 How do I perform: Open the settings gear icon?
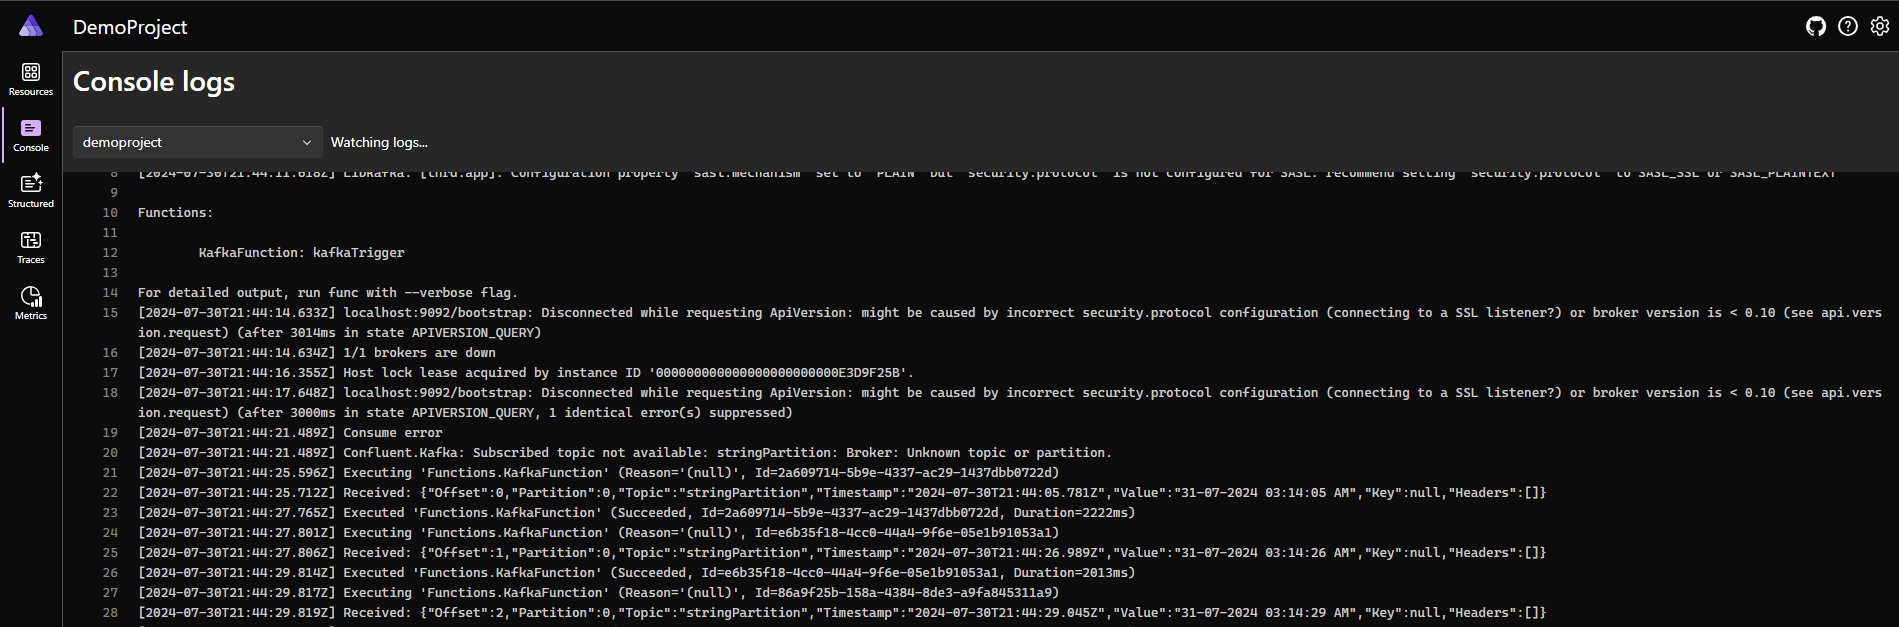pyautogui.click(x=1879, y=27)
